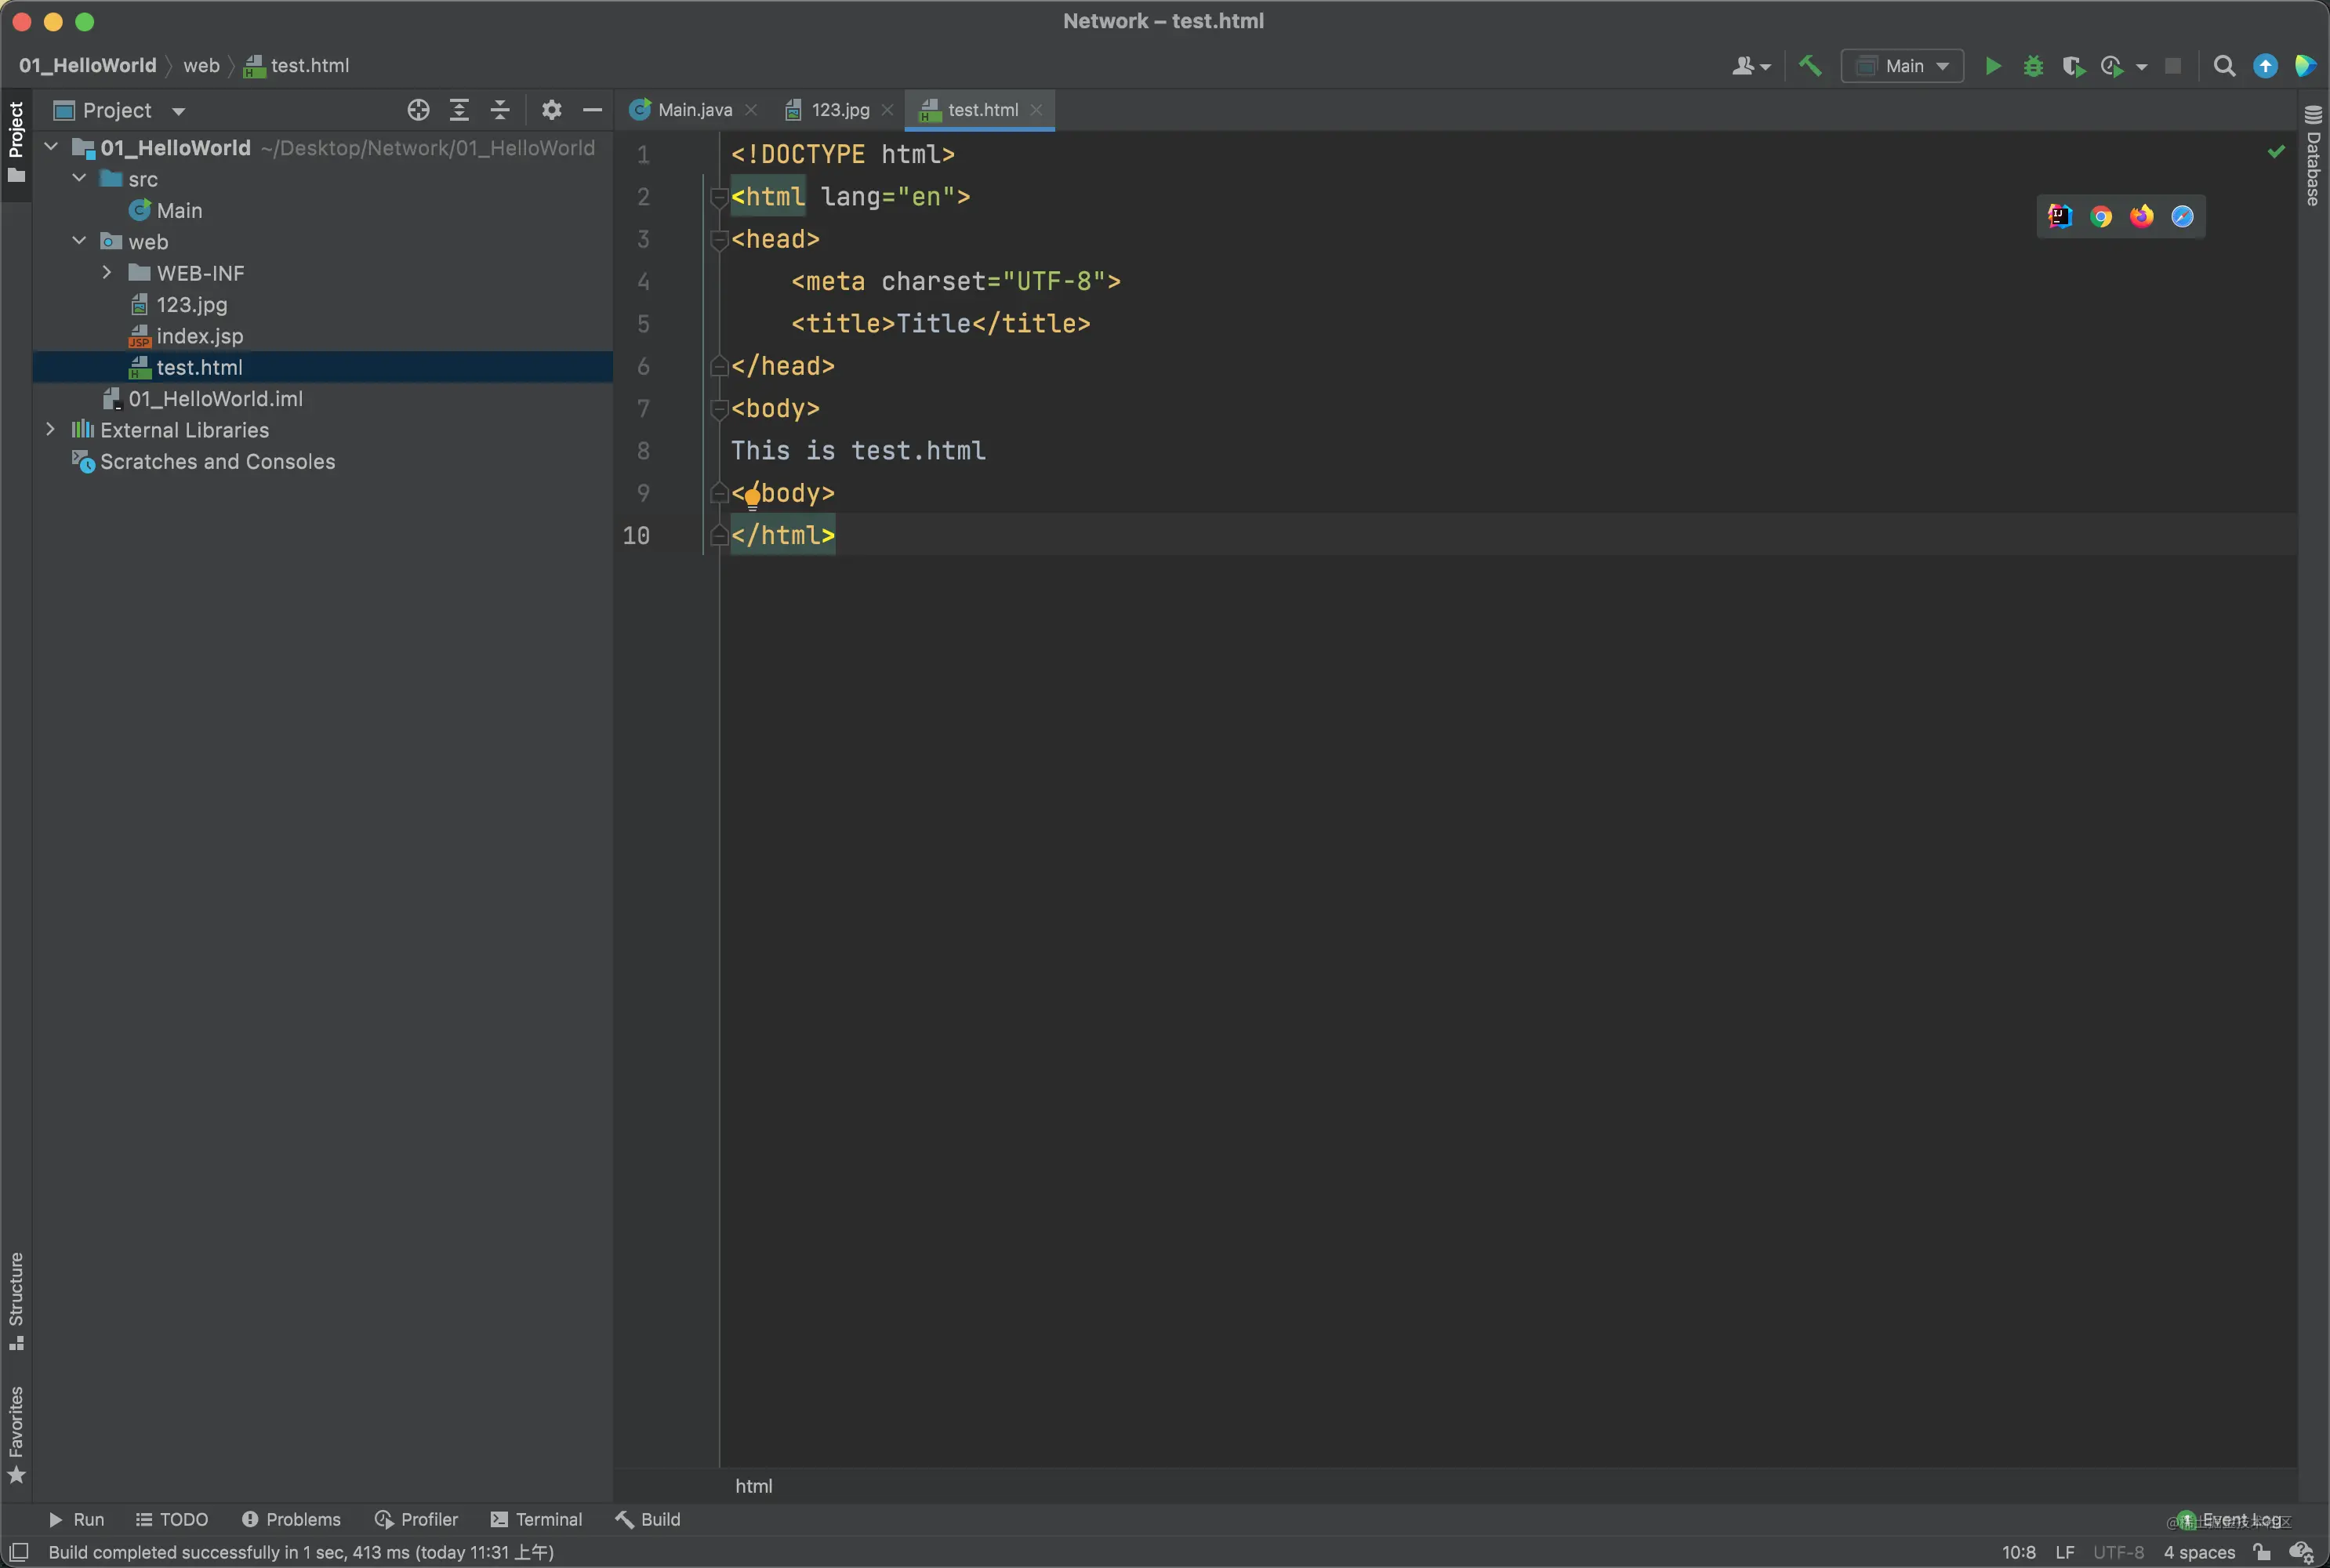Screen dimensions: 2330x1568
Task: Fold the head tag on line 3
Action: click(718, 239)
